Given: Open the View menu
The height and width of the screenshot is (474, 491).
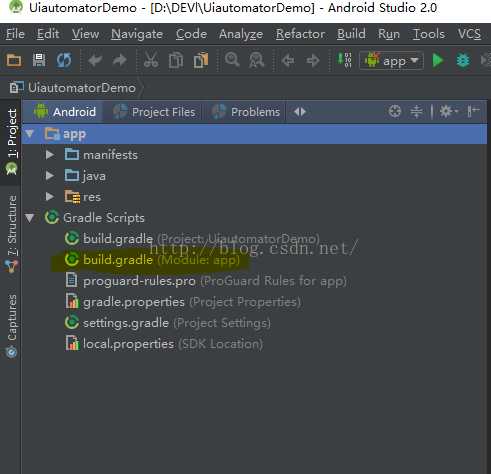Looking at the screenshot, I should point(85,34).
